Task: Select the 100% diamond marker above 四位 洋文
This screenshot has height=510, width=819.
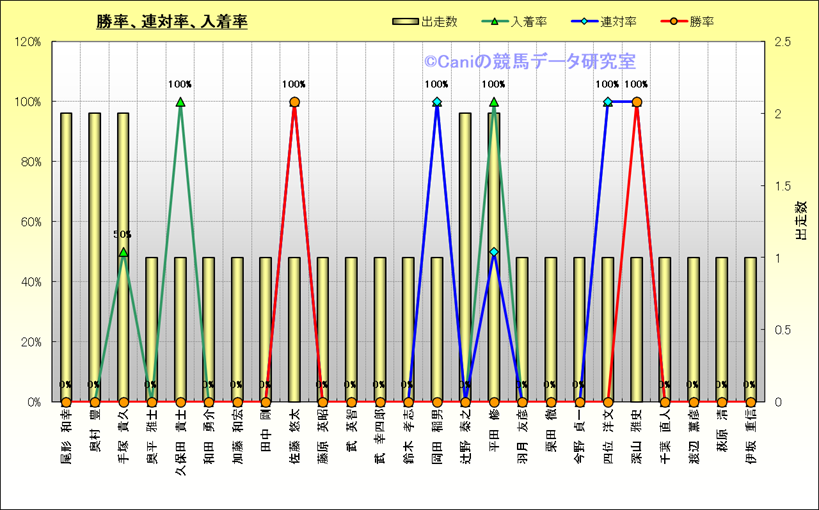Action: 608,102
